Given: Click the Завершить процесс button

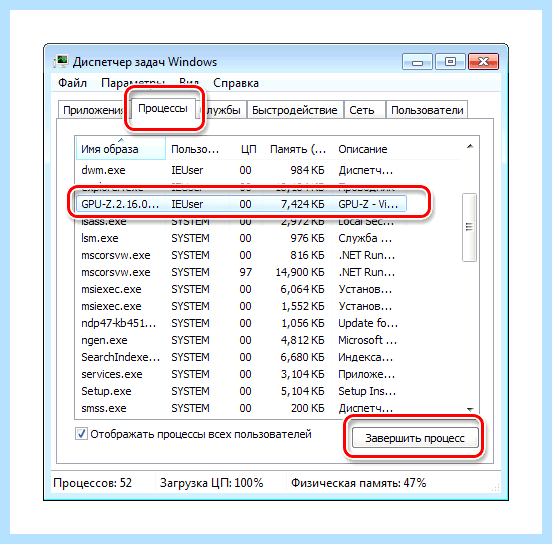Looking at the screenshot, I should [x=415, y=438].
